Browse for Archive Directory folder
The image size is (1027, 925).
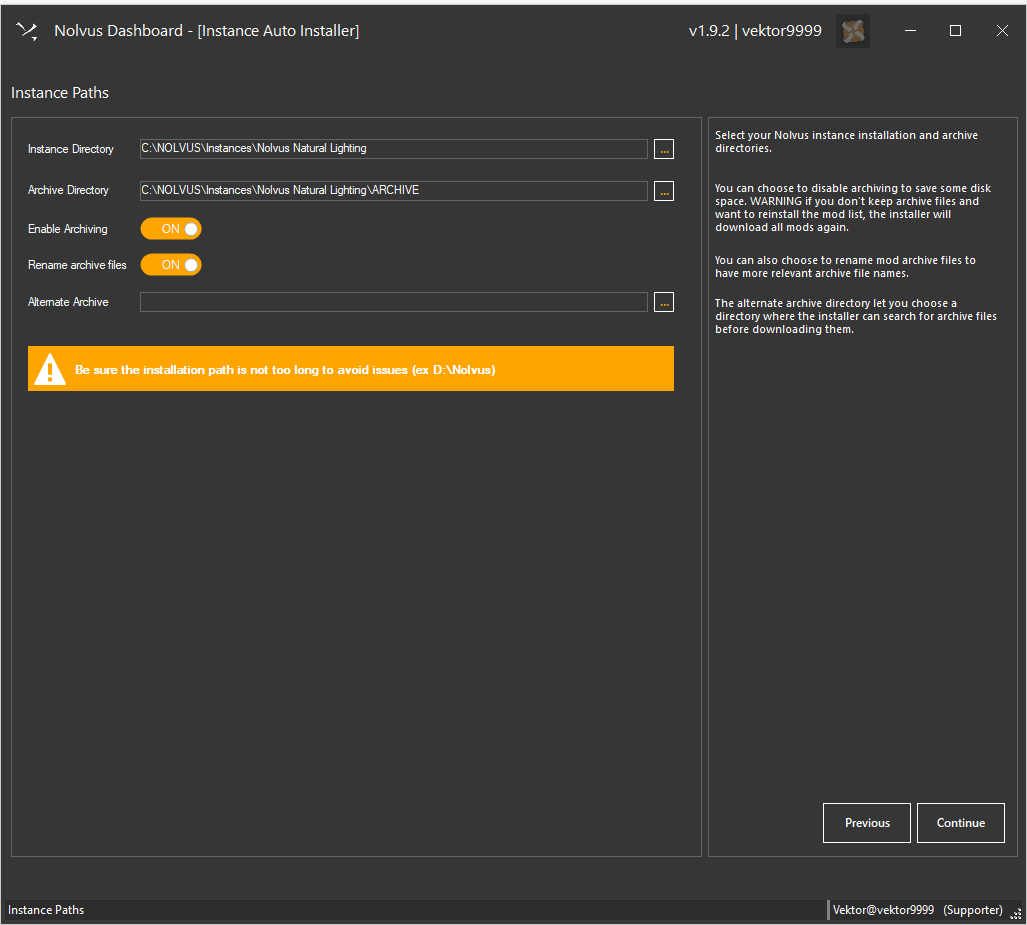[x=663, y=191]
